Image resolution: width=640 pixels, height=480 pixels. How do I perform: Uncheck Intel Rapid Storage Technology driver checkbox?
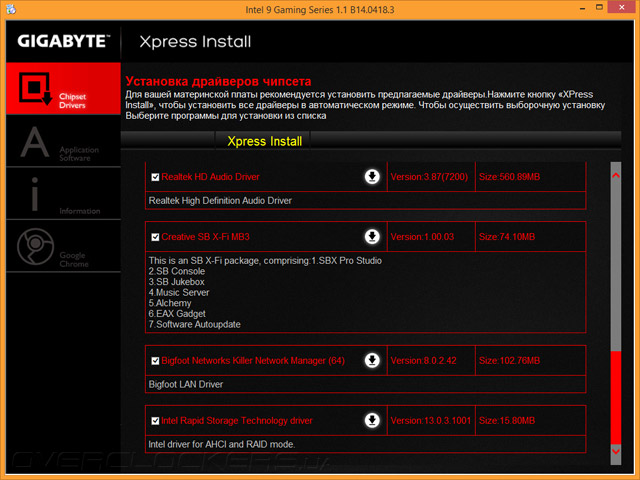[155, 421]
